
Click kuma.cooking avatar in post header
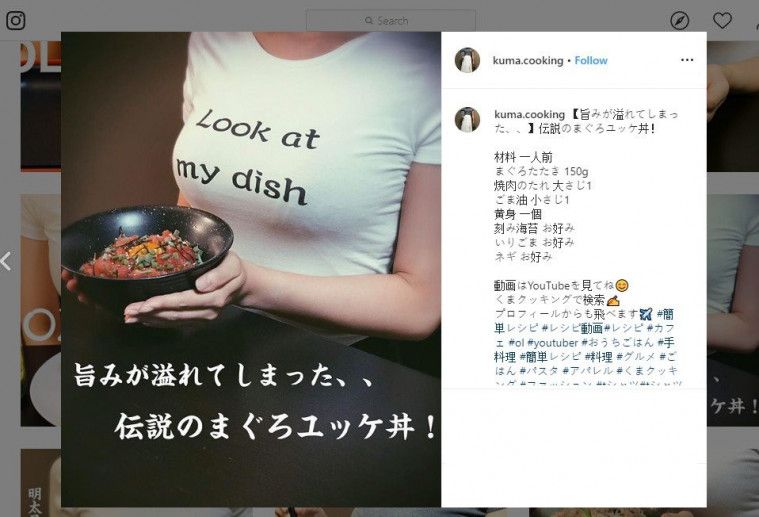tap(467, 60)
